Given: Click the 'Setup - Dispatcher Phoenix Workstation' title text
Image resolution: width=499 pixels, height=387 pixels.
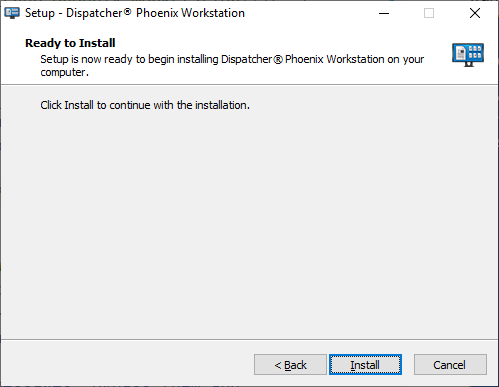Looking at the screenshot, I should 135,13.
